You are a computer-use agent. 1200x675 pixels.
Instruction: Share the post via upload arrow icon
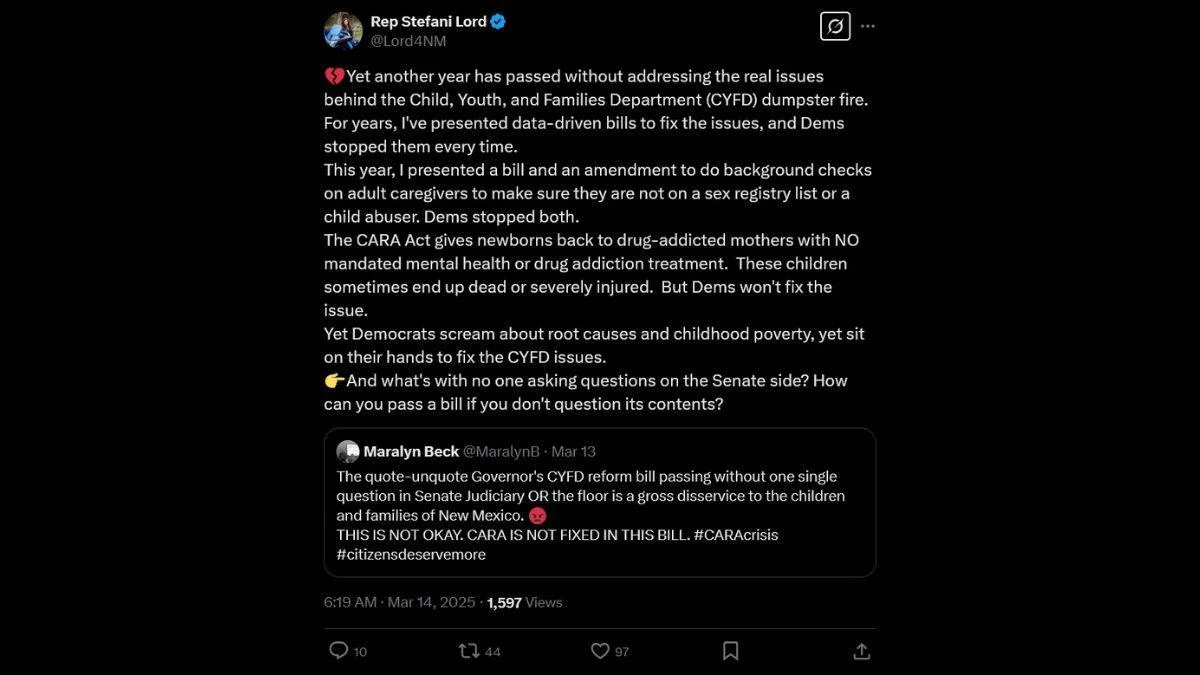point(862,651)
